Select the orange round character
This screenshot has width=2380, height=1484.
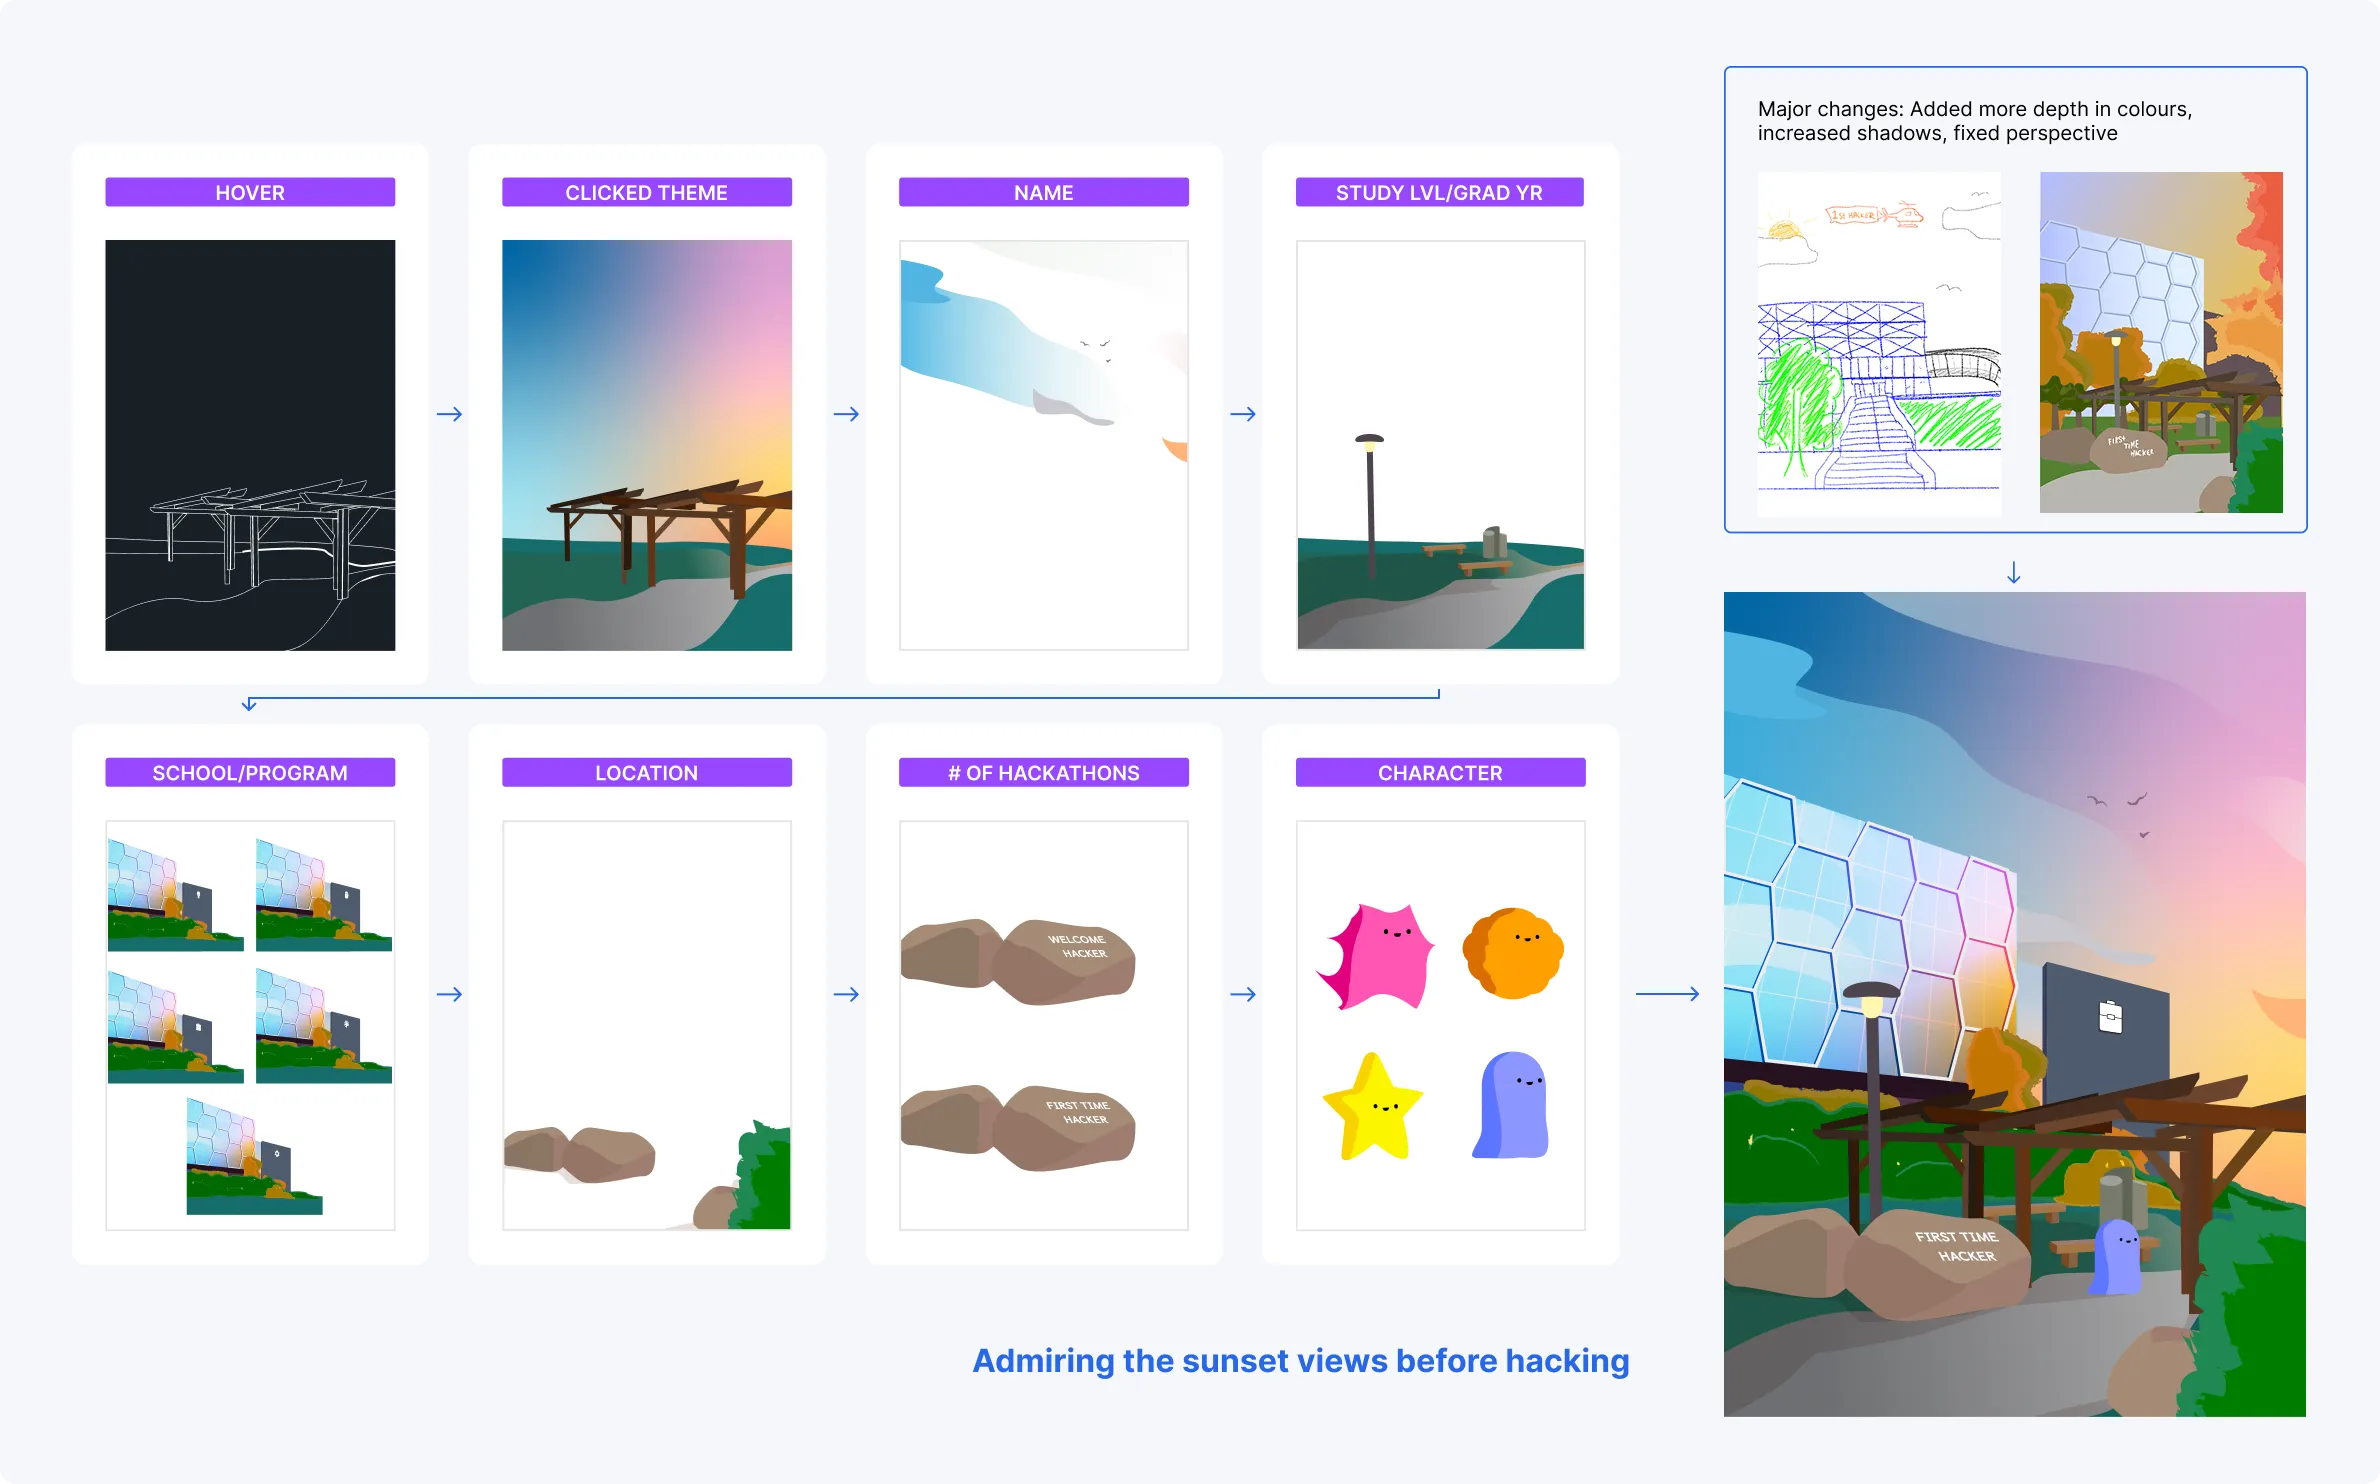(1512, 953)
